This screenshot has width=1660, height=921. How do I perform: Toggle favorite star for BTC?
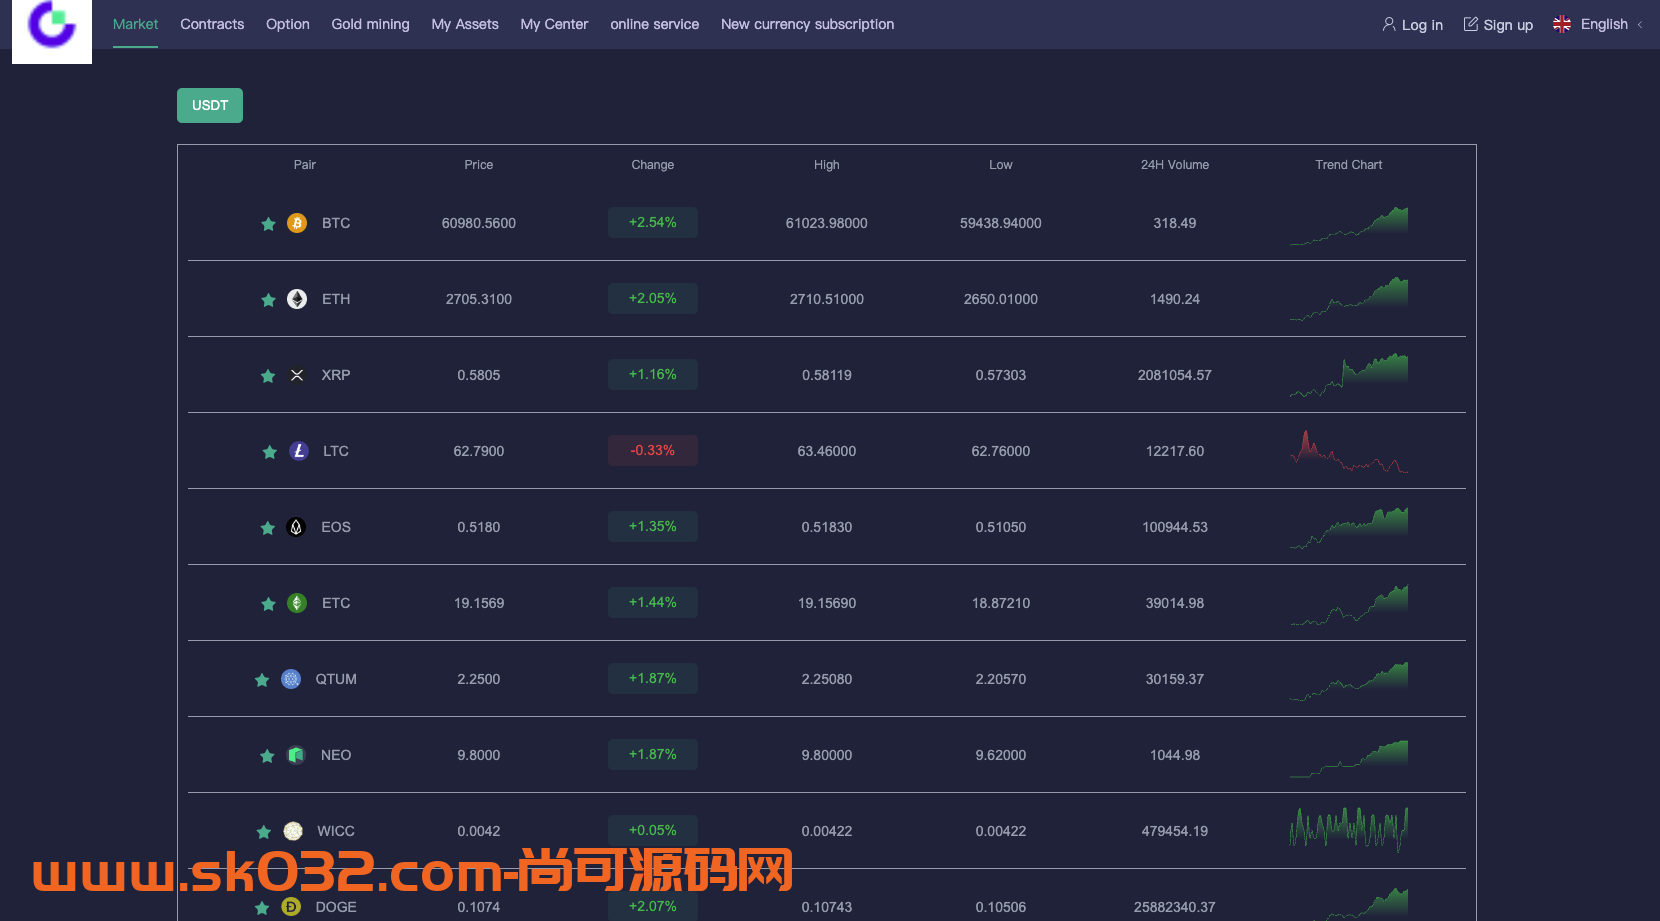click(268, 224)
